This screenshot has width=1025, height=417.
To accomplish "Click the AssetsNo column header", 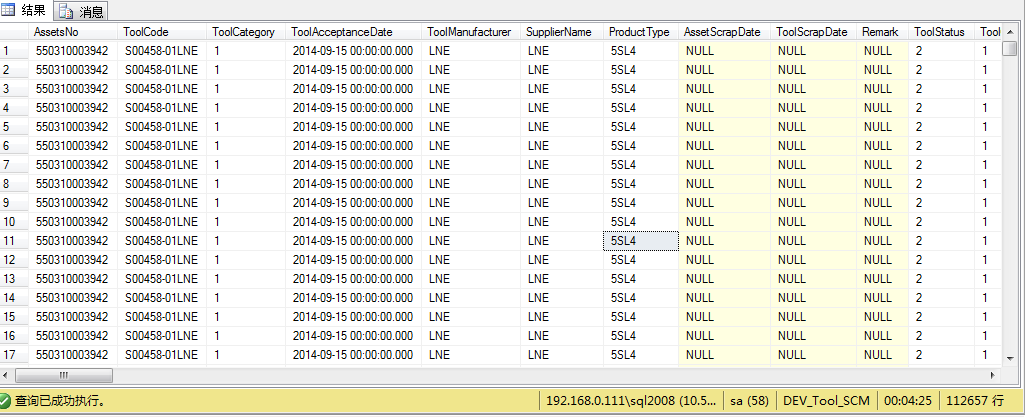I will pyautogui.click(x=74, y=32).
